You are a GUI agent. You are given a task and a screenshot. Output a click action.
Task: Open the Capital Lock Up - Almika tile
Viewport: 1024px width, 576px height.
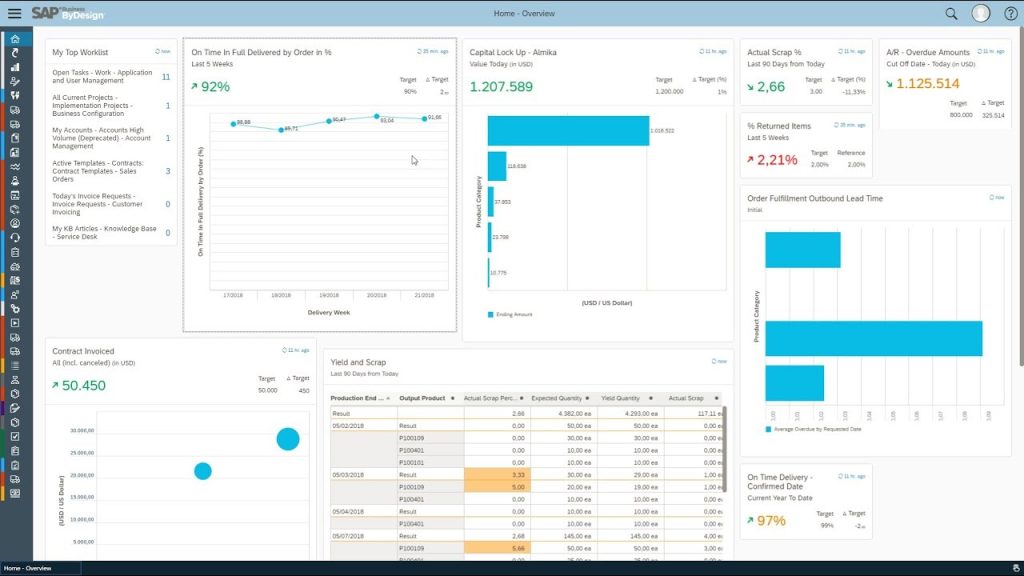(x=513, y=52)
